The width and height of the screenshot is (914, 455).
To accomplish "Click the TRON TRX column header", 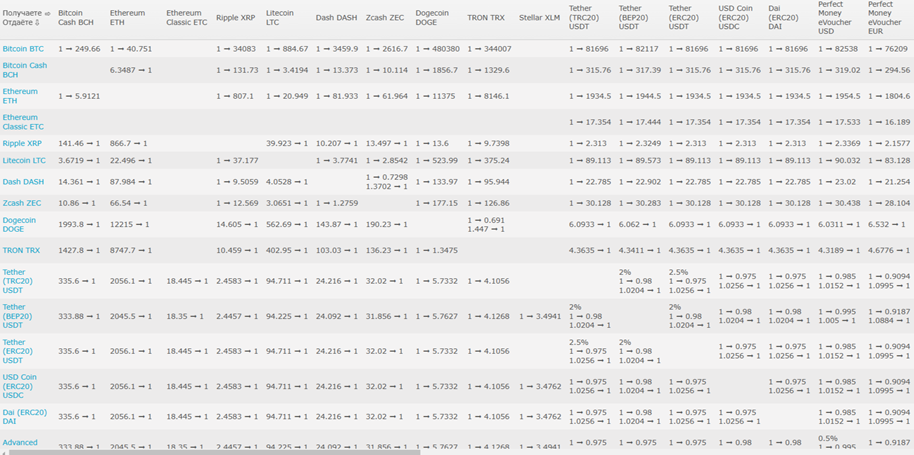I will tap(486, 17).
